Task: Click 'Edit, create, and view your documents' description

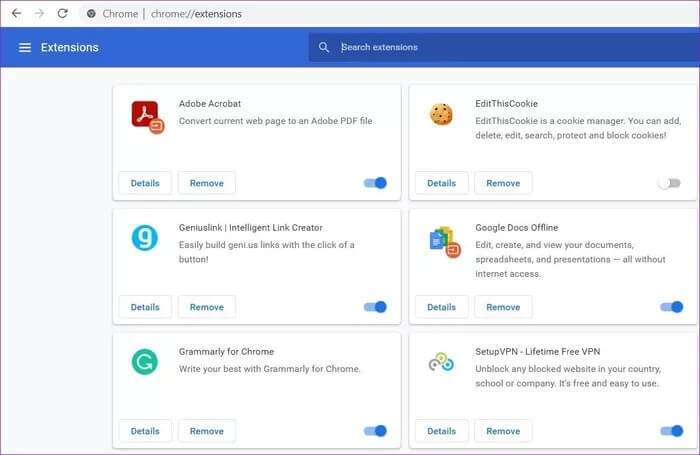Action: coord(570,259)
